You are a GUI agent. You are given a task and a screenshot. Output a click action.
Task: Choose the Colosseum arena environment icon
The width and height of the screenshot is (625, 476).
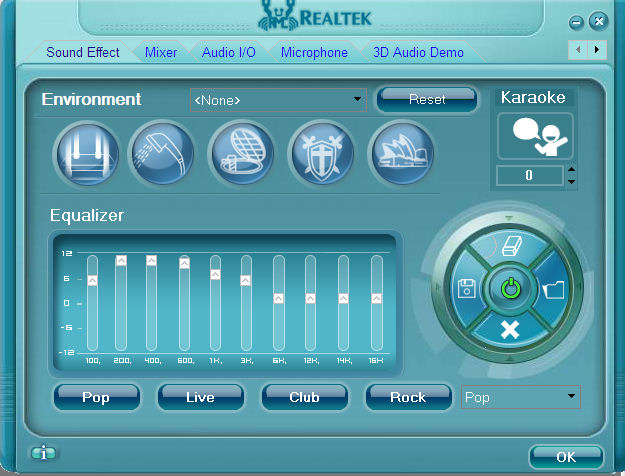coord(242,154)
